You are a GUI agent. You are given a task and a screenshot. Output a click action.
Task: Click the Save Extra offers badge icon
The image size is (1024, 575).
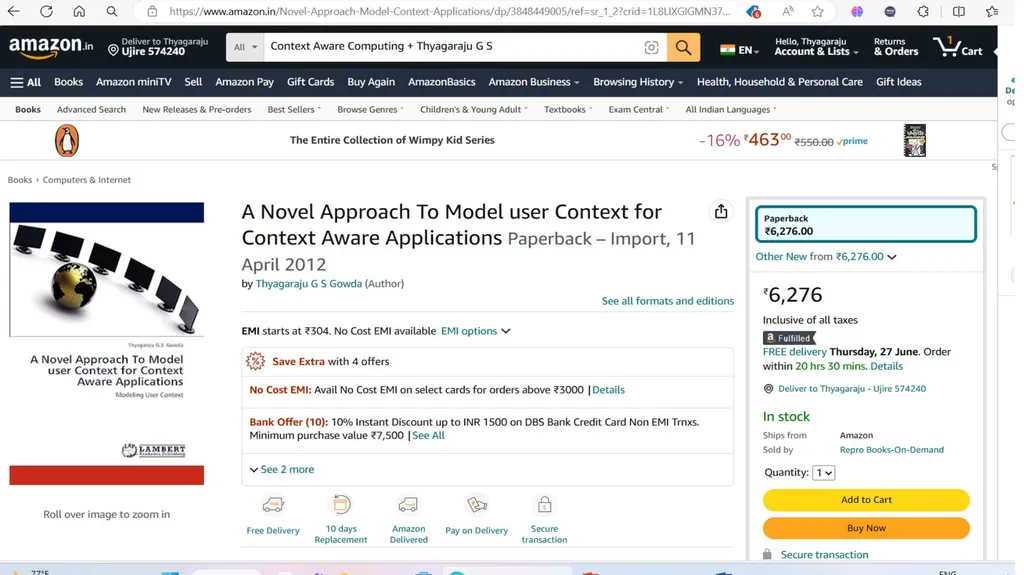[x=255, y=361]
